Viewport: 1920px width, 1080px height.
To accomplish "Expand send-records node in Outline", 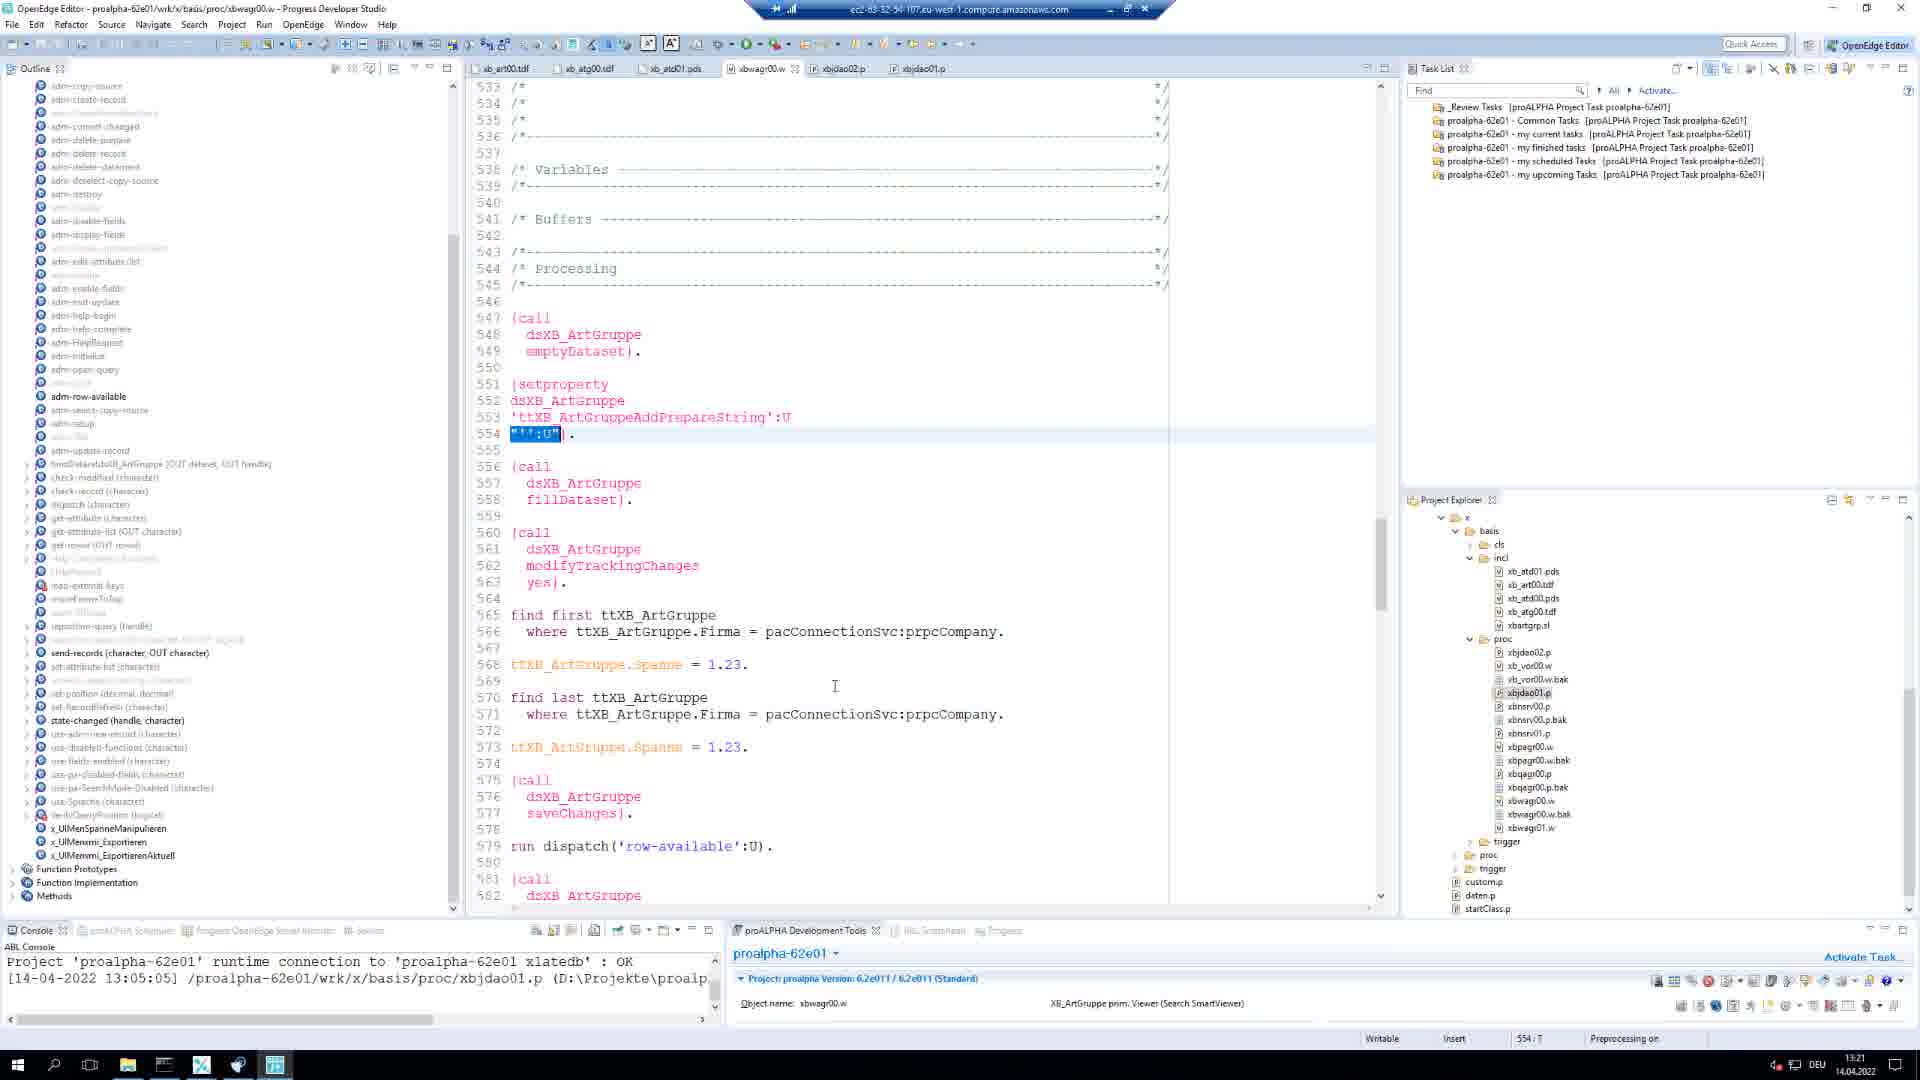I will point(27,653).
